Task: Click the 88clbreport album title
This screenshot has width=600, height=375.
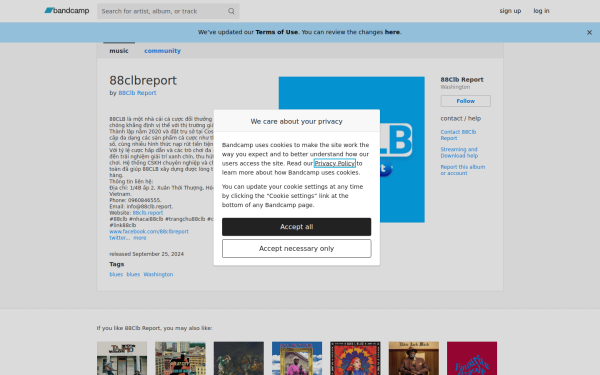Action: pyautogui.click(x=143, y=80)
